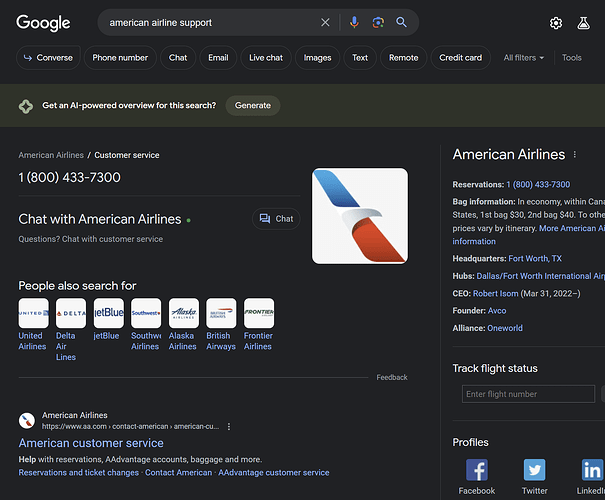This screenshot has width=605, height=500.
Task: Expand the All filters dropdown
Action: pyautogui.click(x=524, y=58)
